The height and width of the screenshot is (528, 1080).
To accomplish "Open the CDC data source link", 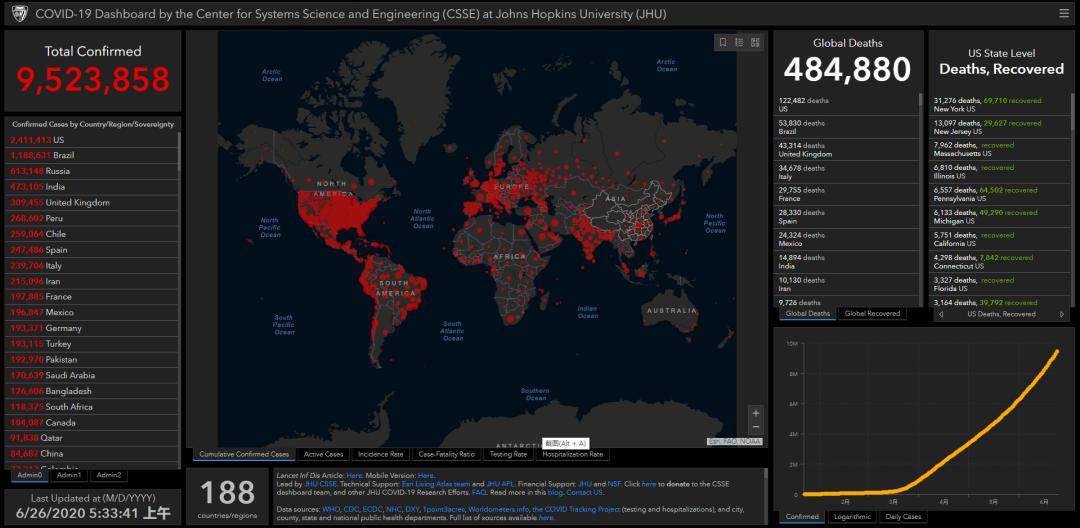I will (351, 509).
